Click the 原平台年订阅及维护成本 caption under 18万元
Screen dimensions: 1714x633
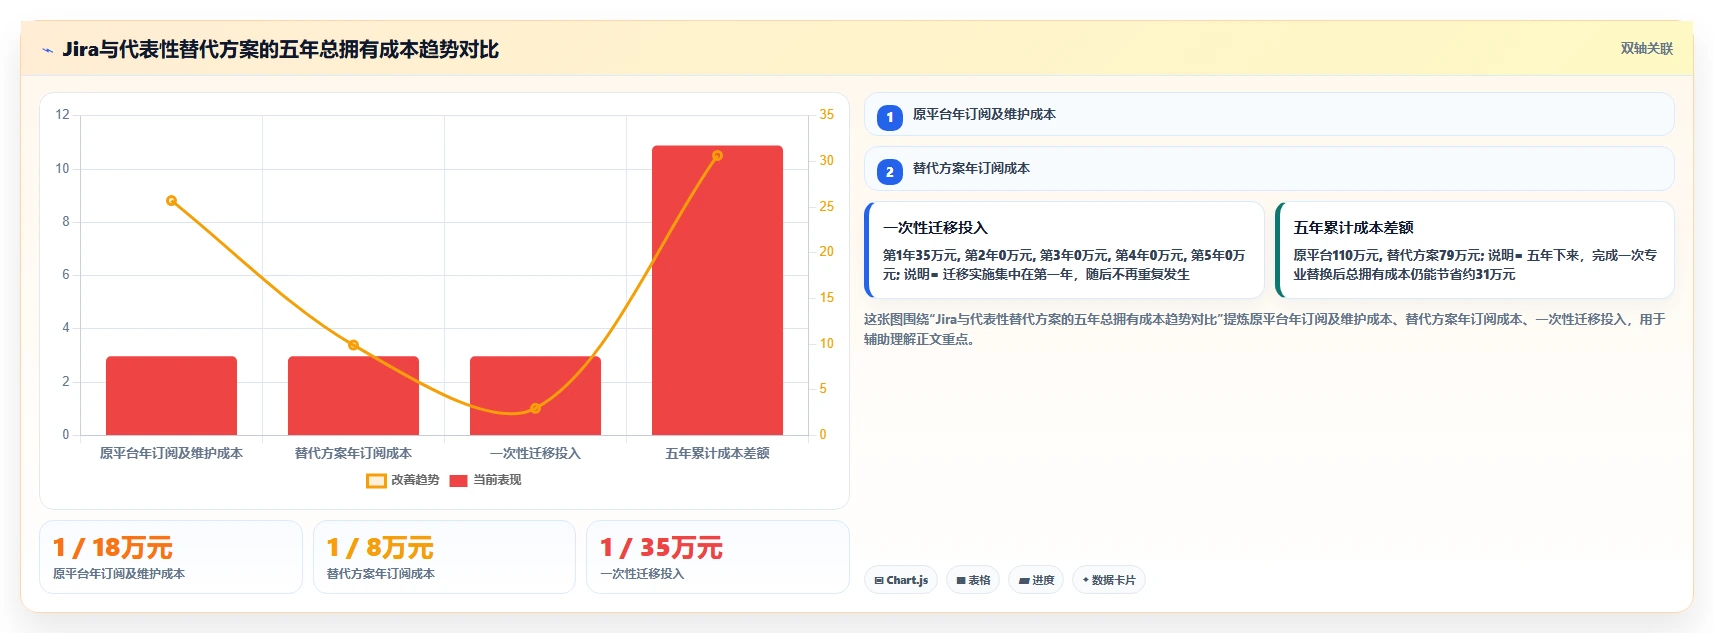click(x=119, y=574)
